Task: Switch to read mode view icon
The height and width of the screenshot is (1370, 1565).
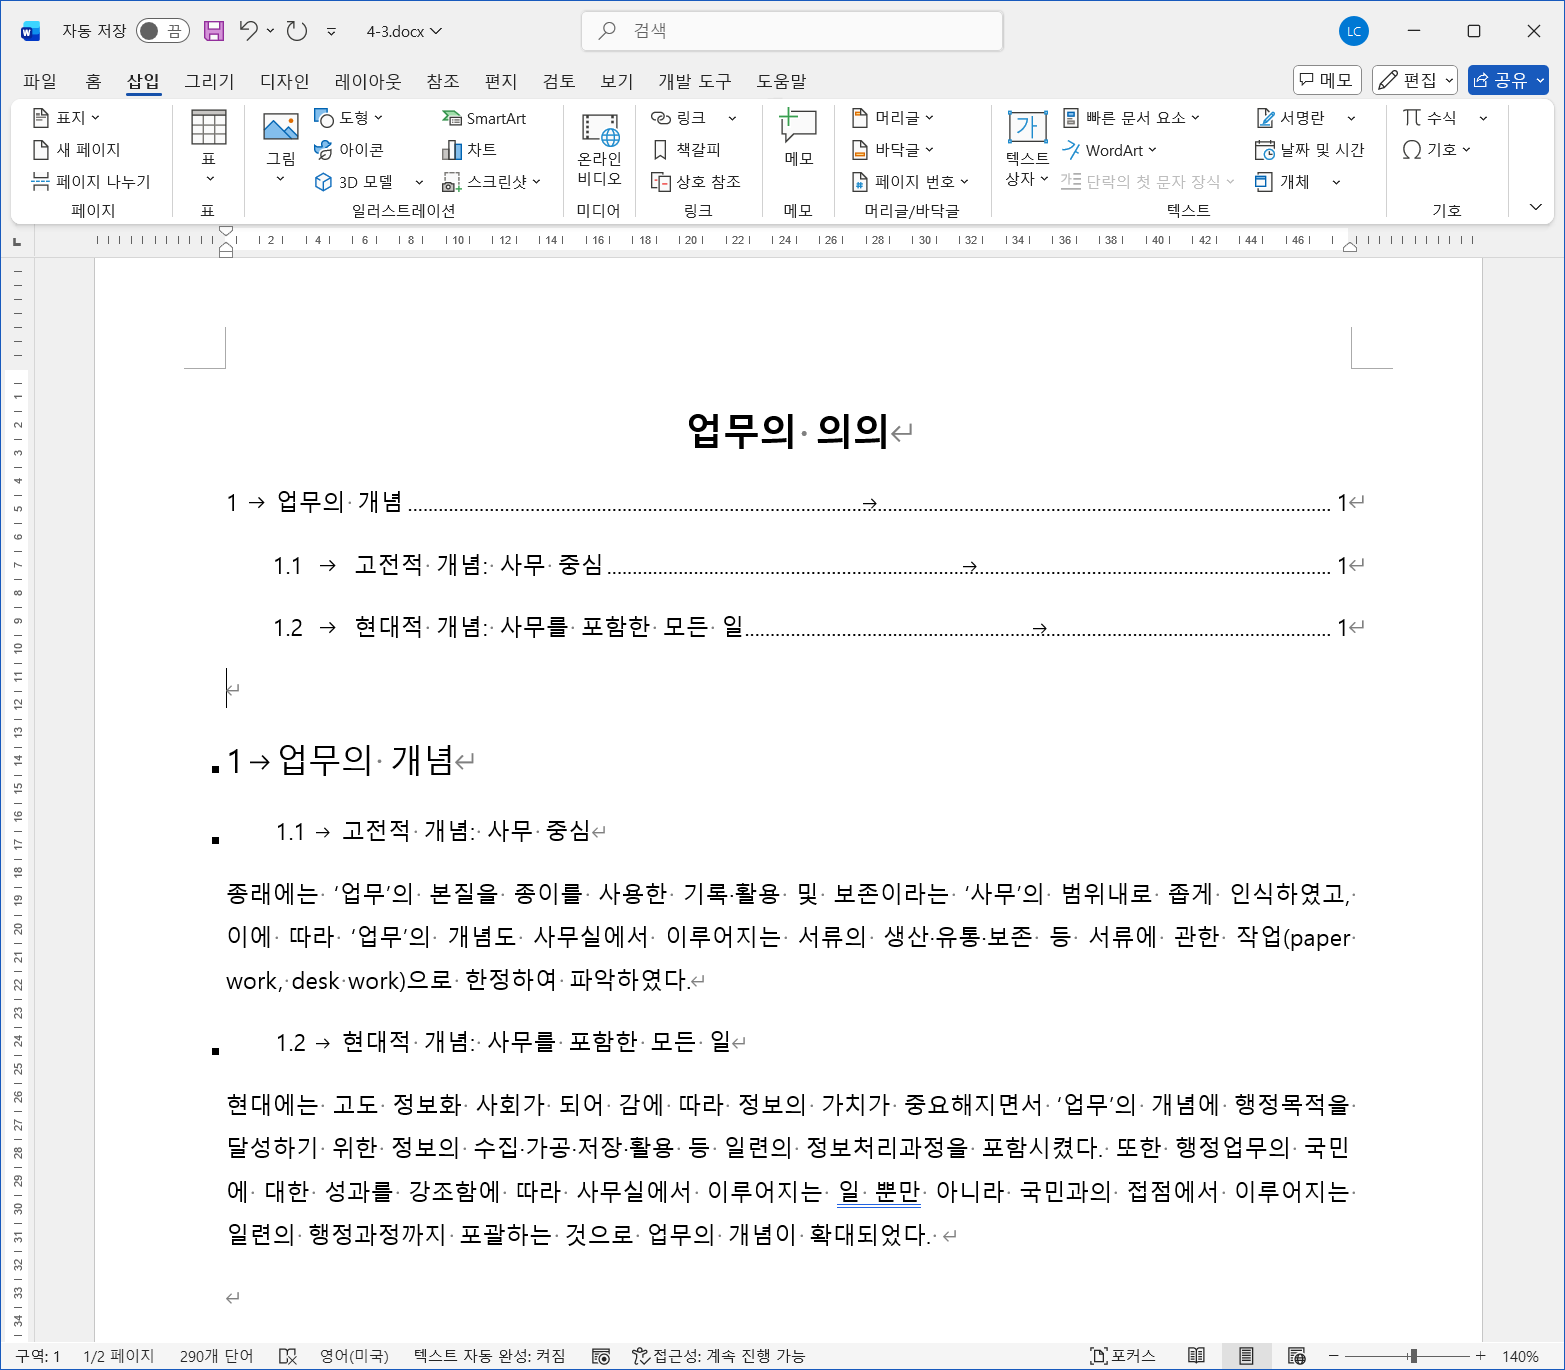Action: pos(1196,1356)
